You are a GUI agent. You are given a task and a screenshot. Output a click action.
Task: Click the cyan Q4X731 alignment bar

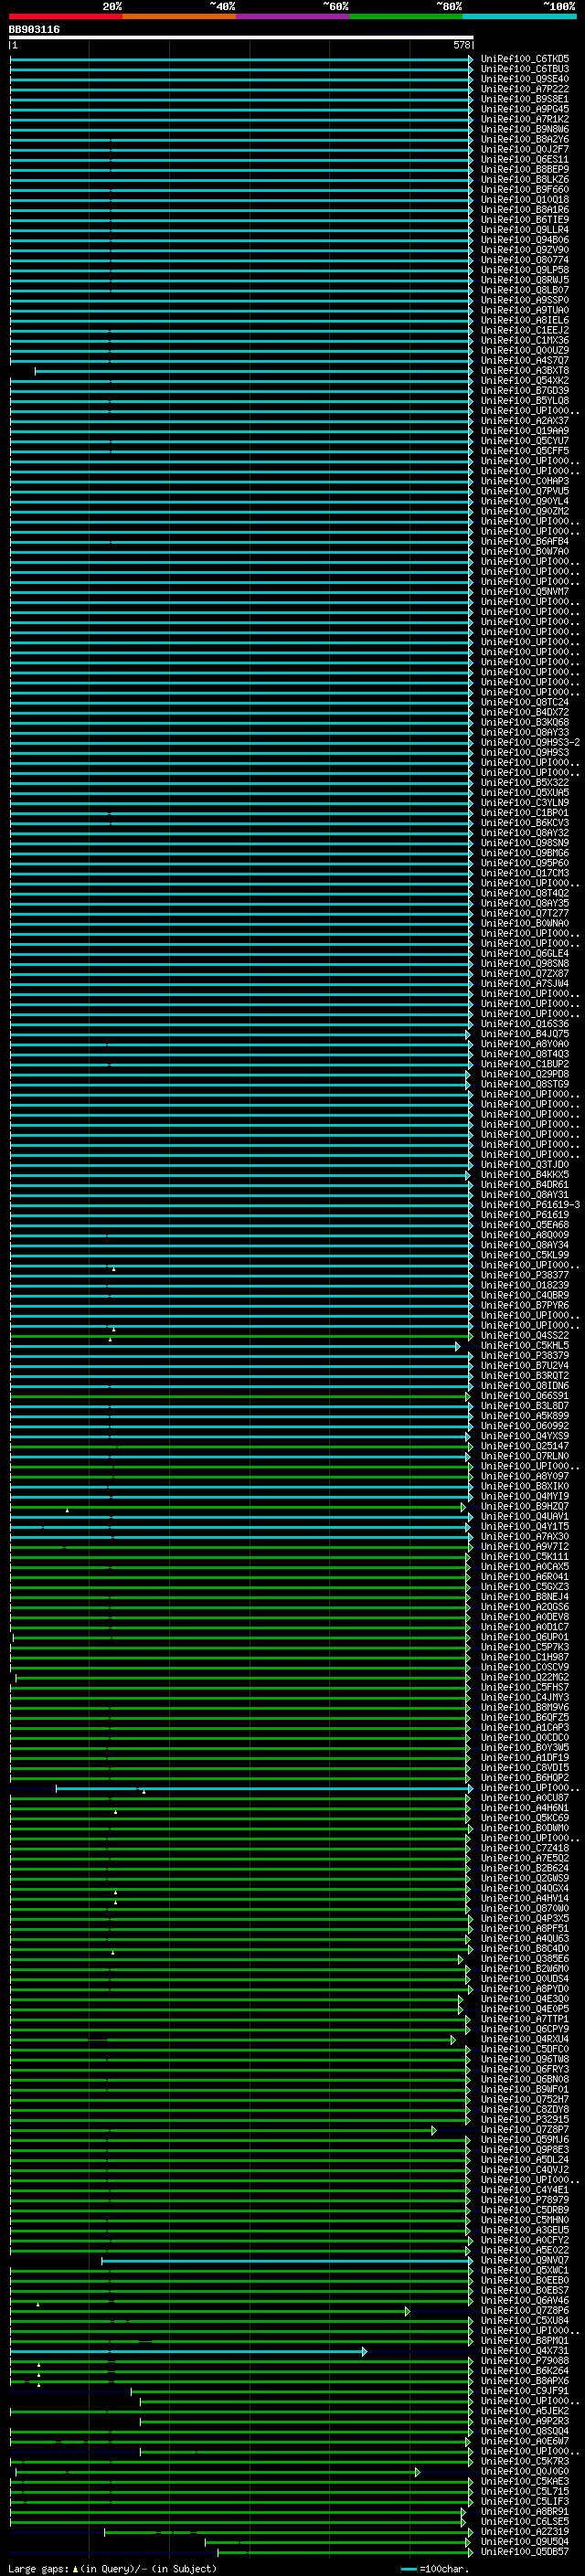pyautogui.click(x=188, y=2351)
